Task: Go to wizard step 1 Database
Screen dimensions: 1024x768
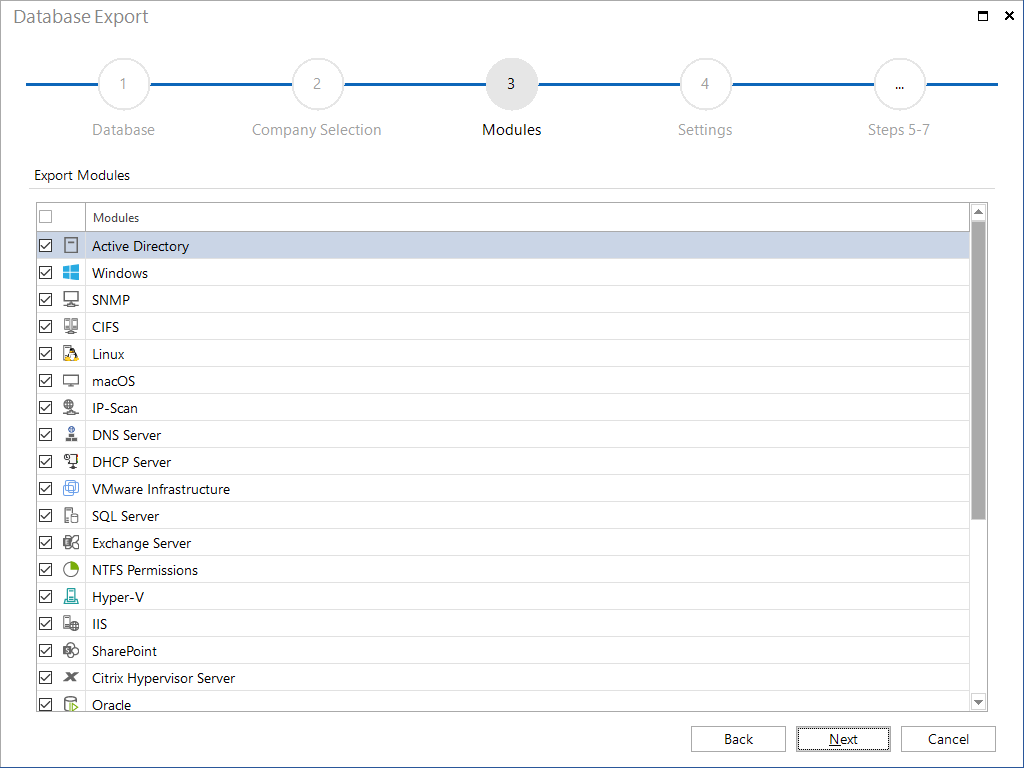Action: (123, 84)
